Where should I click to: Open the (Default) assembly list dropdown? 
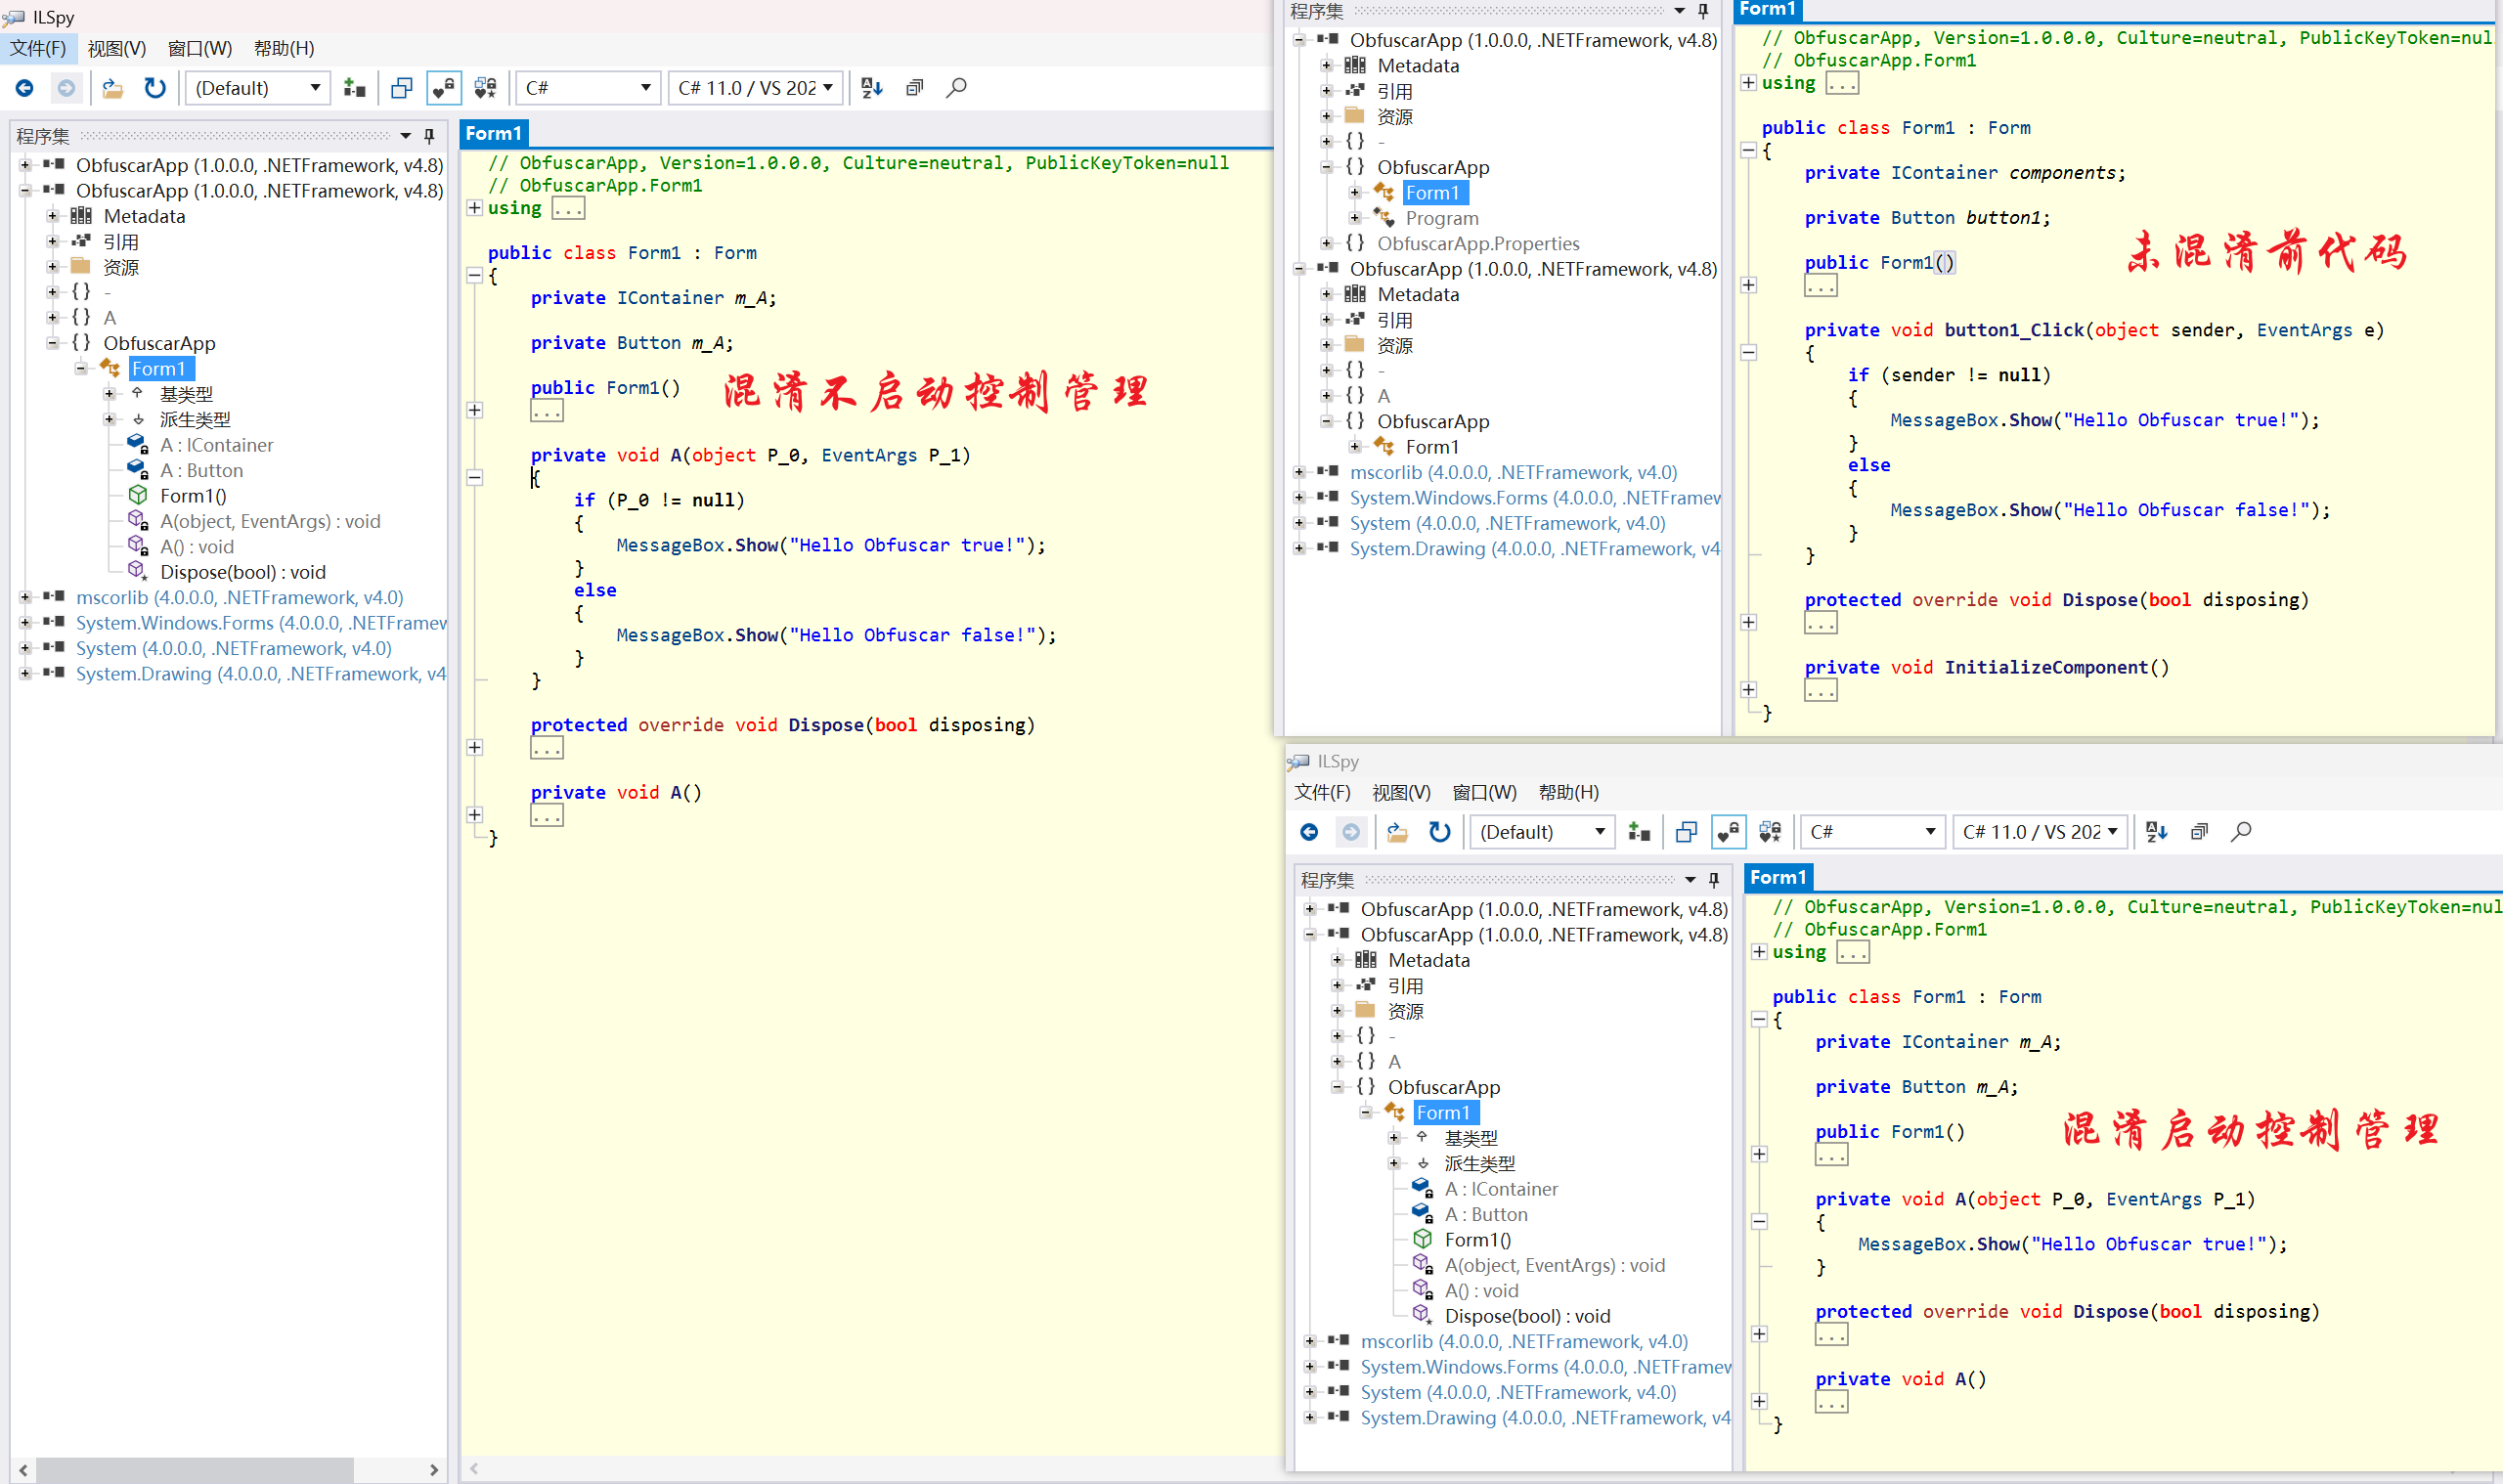coord(257,88)
